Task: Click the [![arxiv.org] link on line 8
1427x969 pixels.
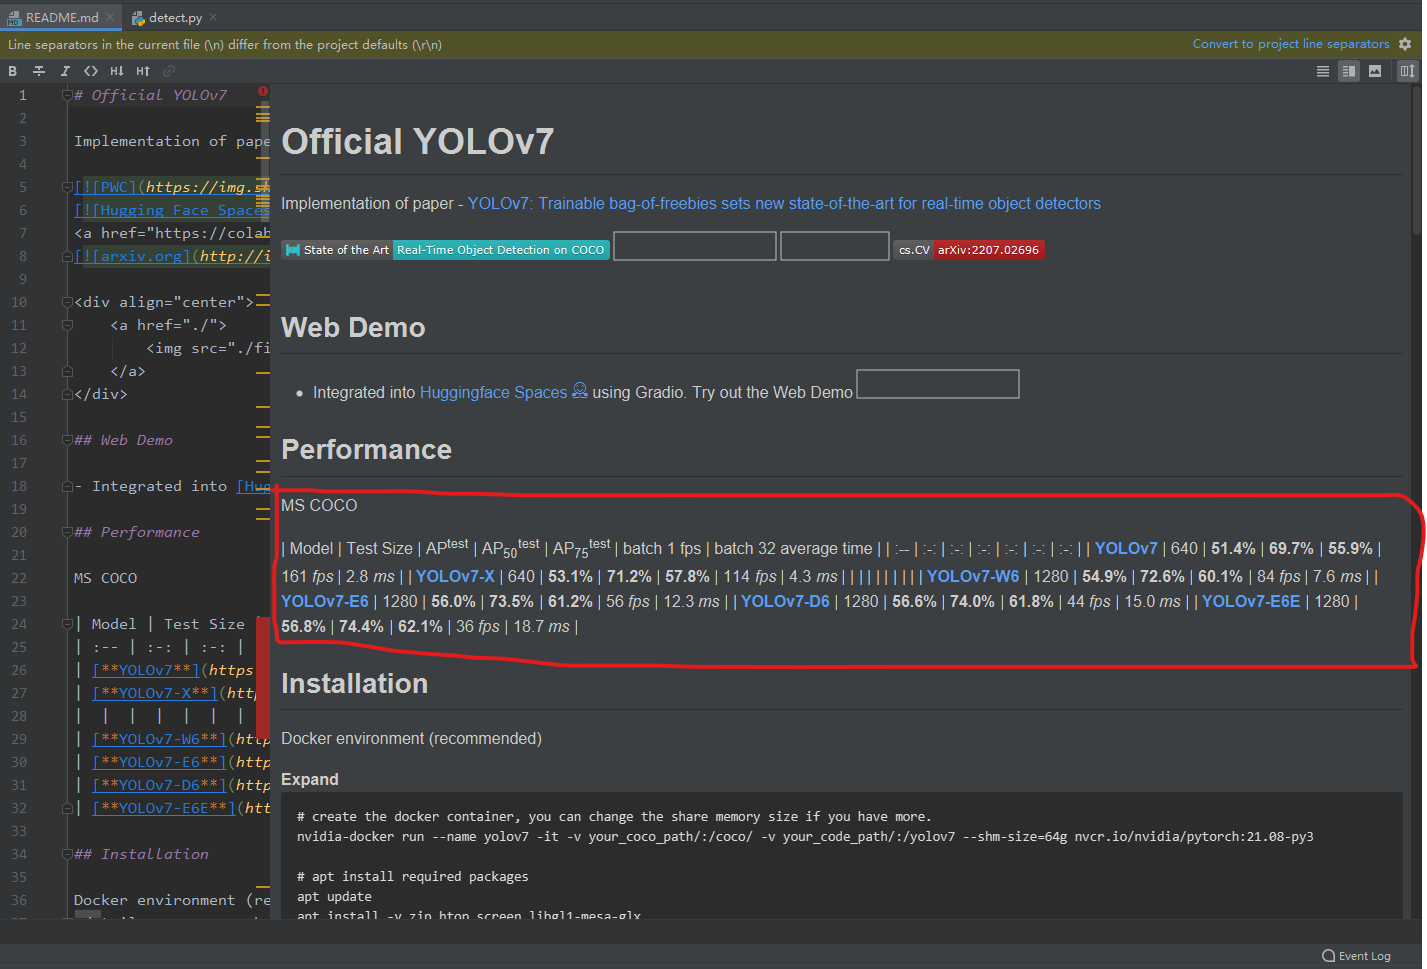Action: tap(132, 256)
